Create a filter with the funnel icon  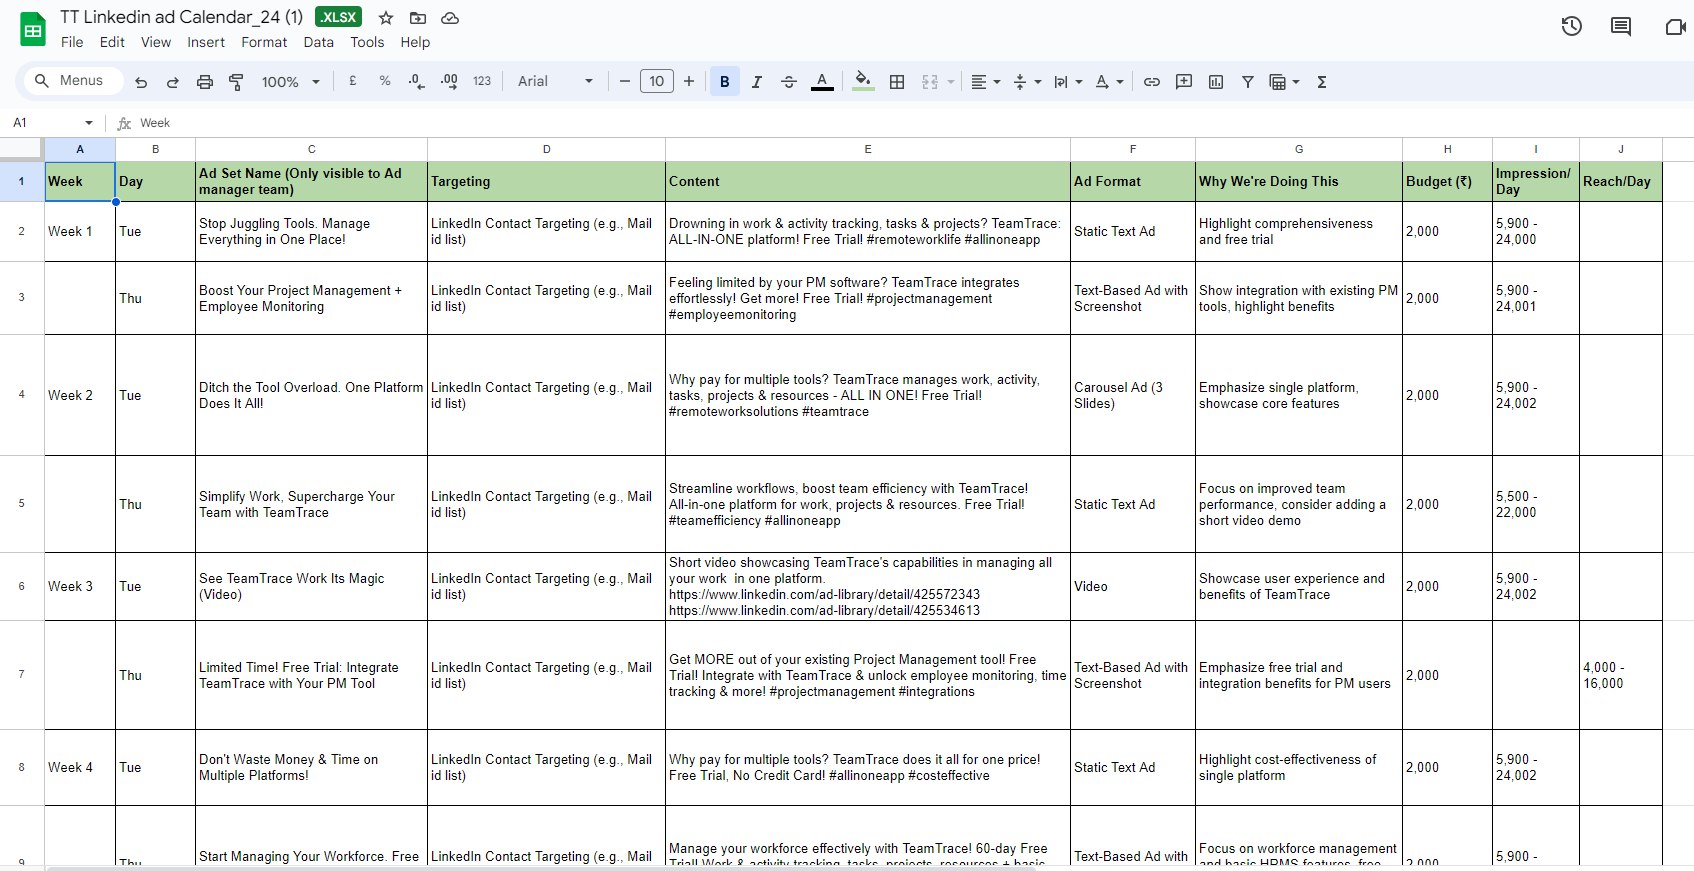pos(1248,82)
